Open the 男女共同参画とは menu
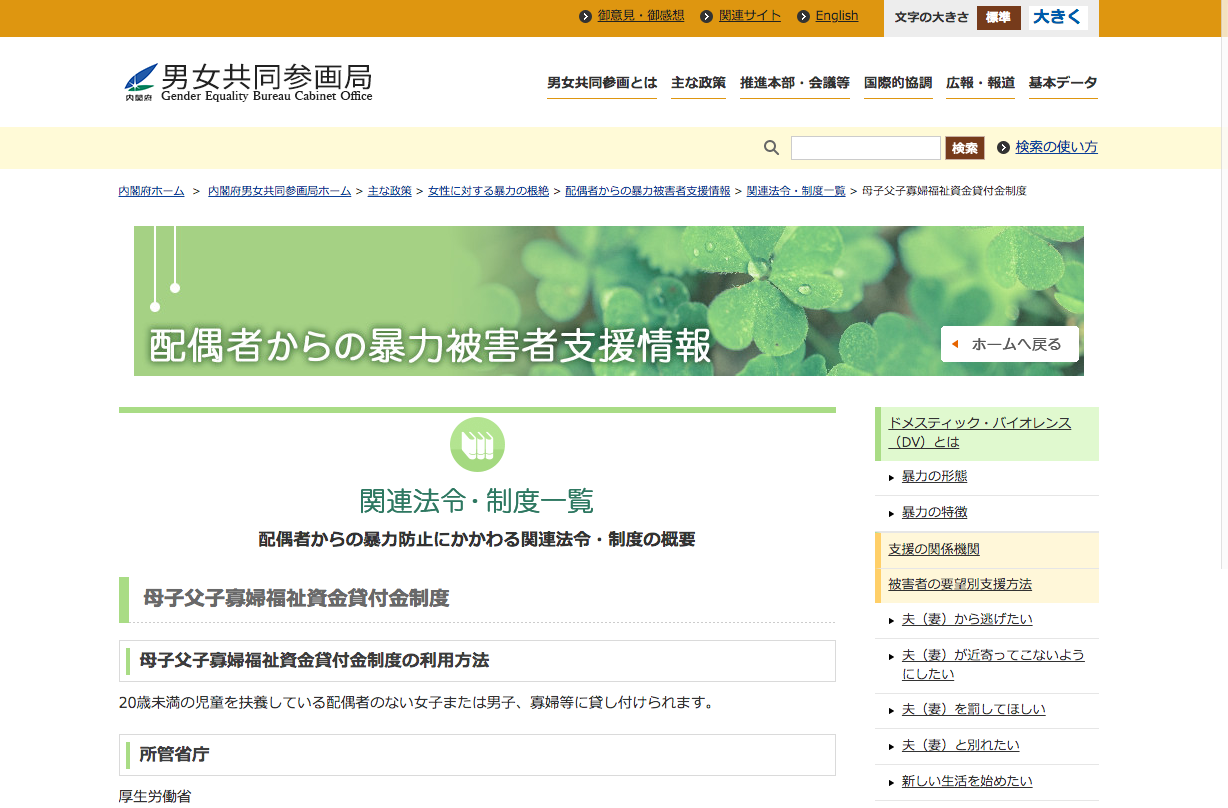The width and height of the screenshot is (1228, 808). pyautogui.click(x=602, y=83)
